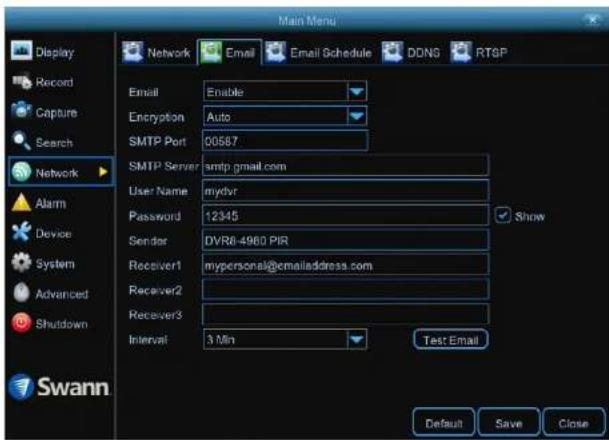The width and height of the screenshot is (609, 440).
Task: Click the yellow arrow beside Network menu
Action: pyautogui.click(x=103, y=172)
